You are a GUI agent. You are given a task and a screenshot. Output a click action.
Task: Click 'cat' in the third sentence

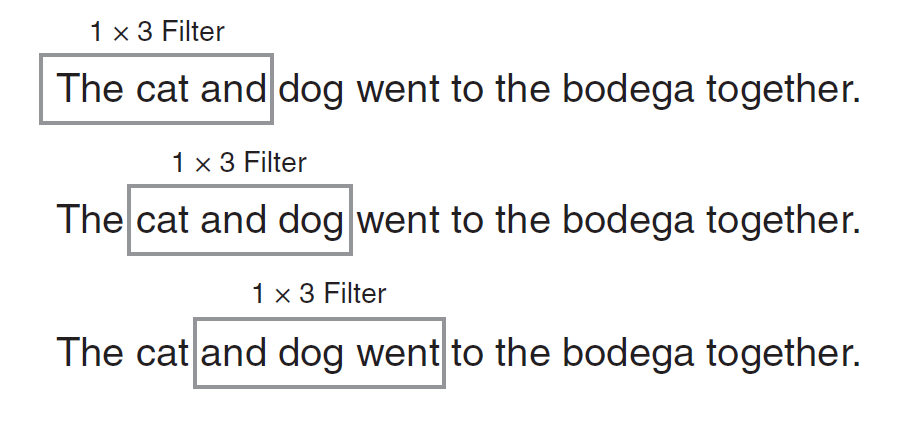coord(162,352)
